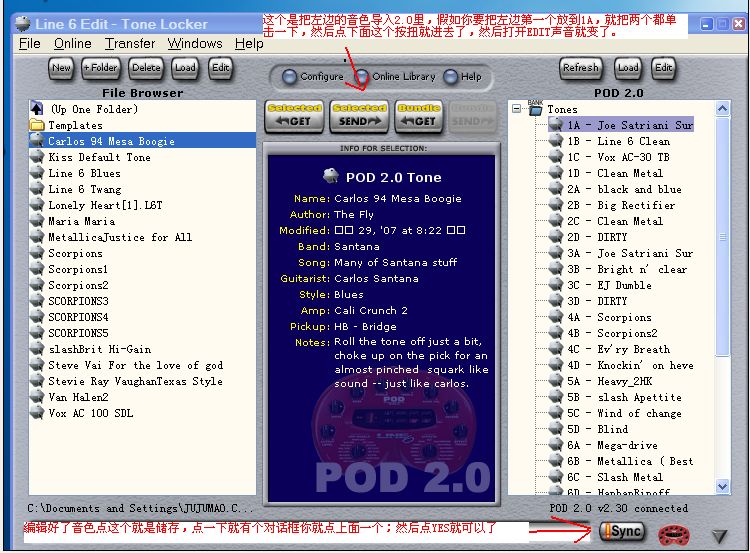Image resolution: width=750 pixels, height=553 pixels.
Task: Click the tone icon for 2B - Big Rectifier
Action: pos(555,205)
